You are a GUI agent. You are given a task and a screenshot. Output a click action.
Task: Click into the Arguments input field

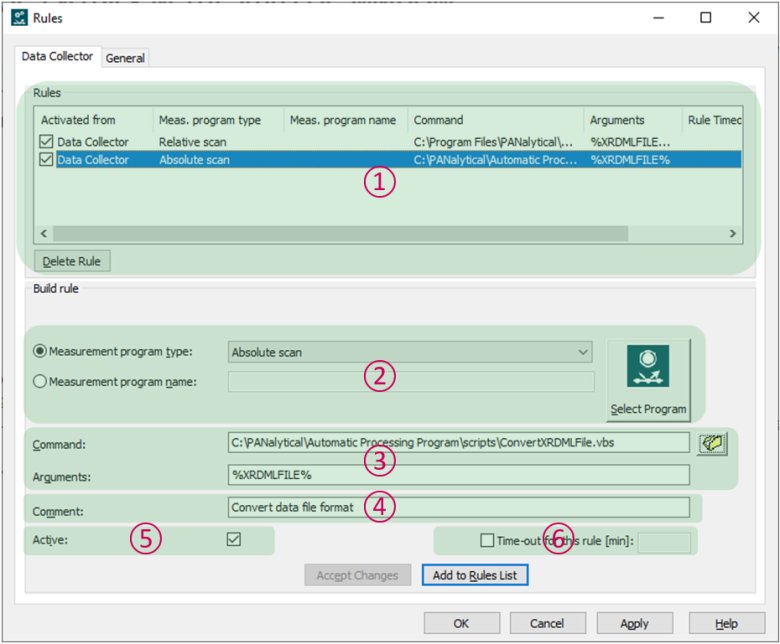(458, 474)
